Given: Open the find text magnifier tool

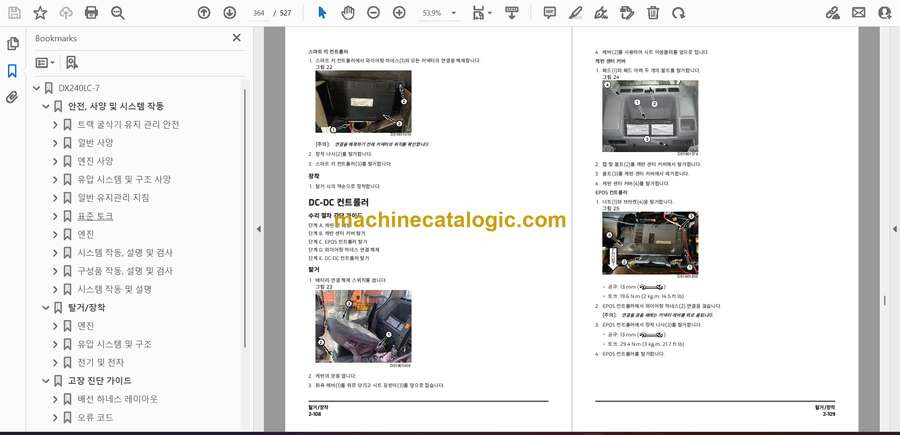Looking at the screenshot, I should (x=118, y=13).
